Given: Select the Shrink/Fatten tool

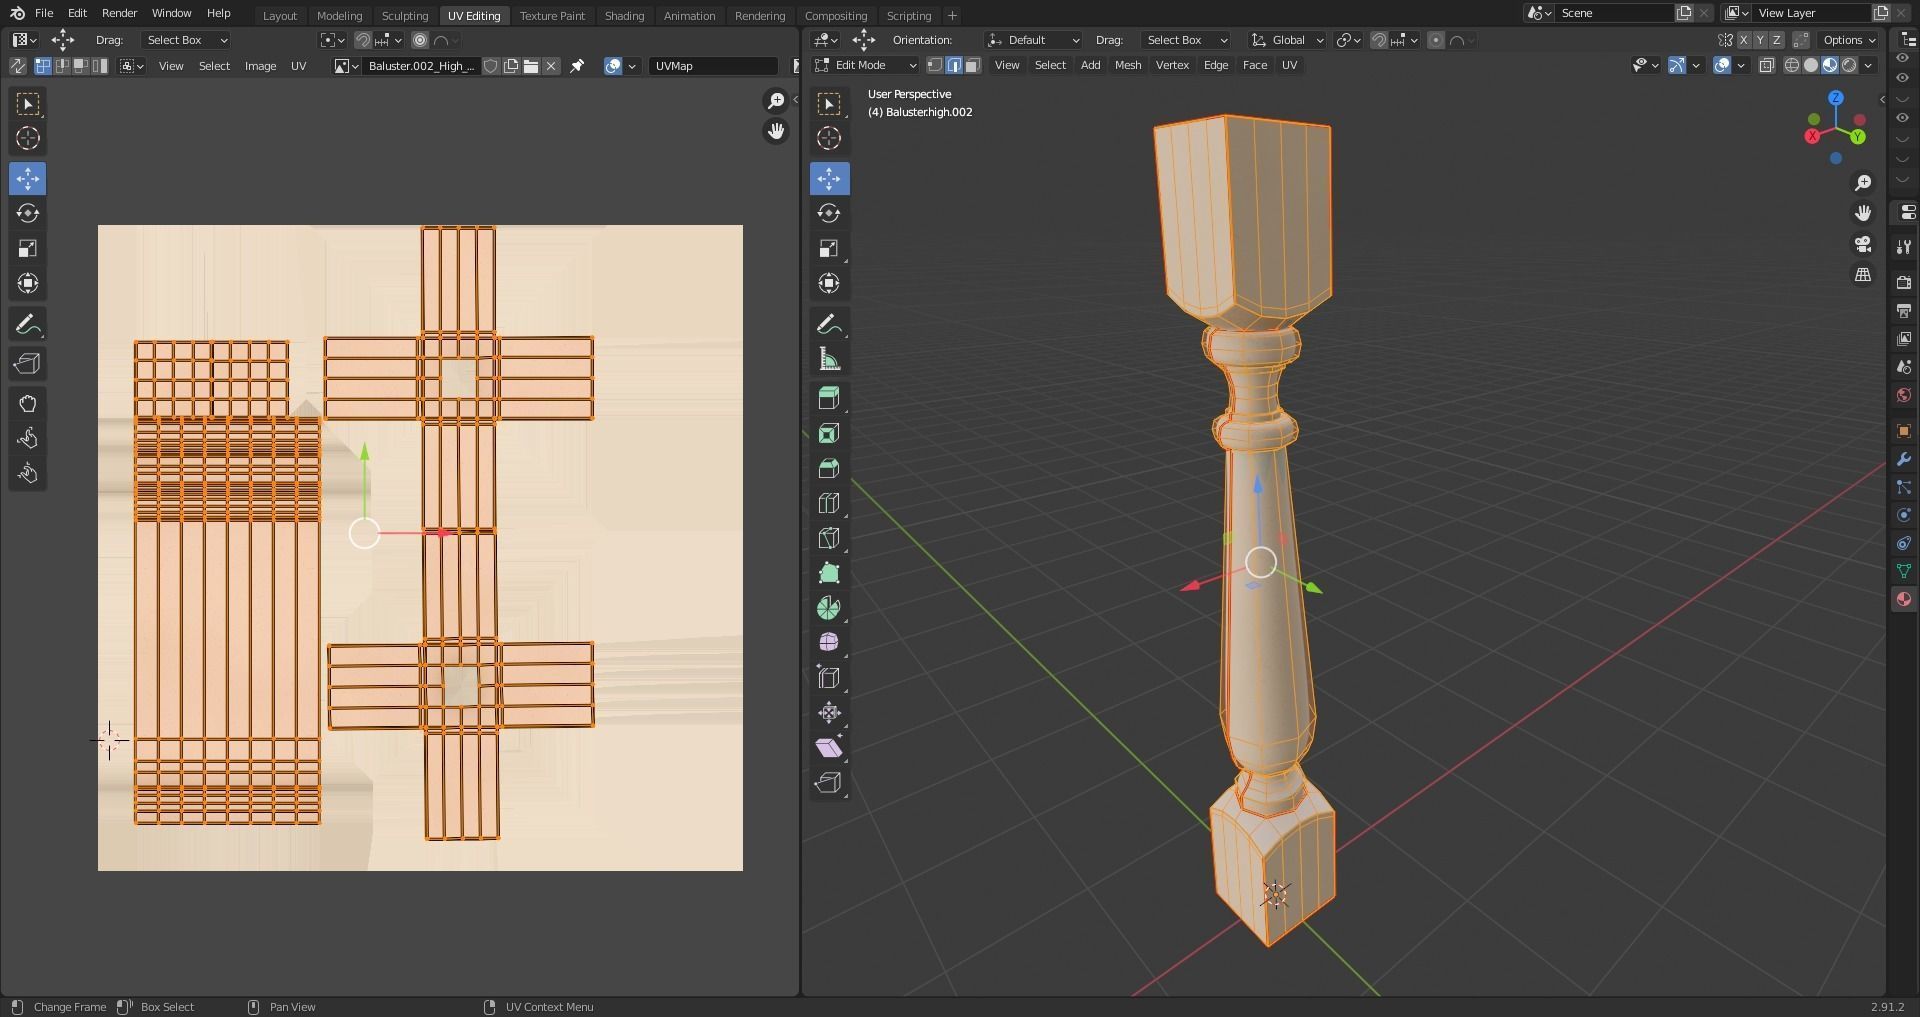Looking at the screenshot, I should pyautogui.click(x=829, y=713).
